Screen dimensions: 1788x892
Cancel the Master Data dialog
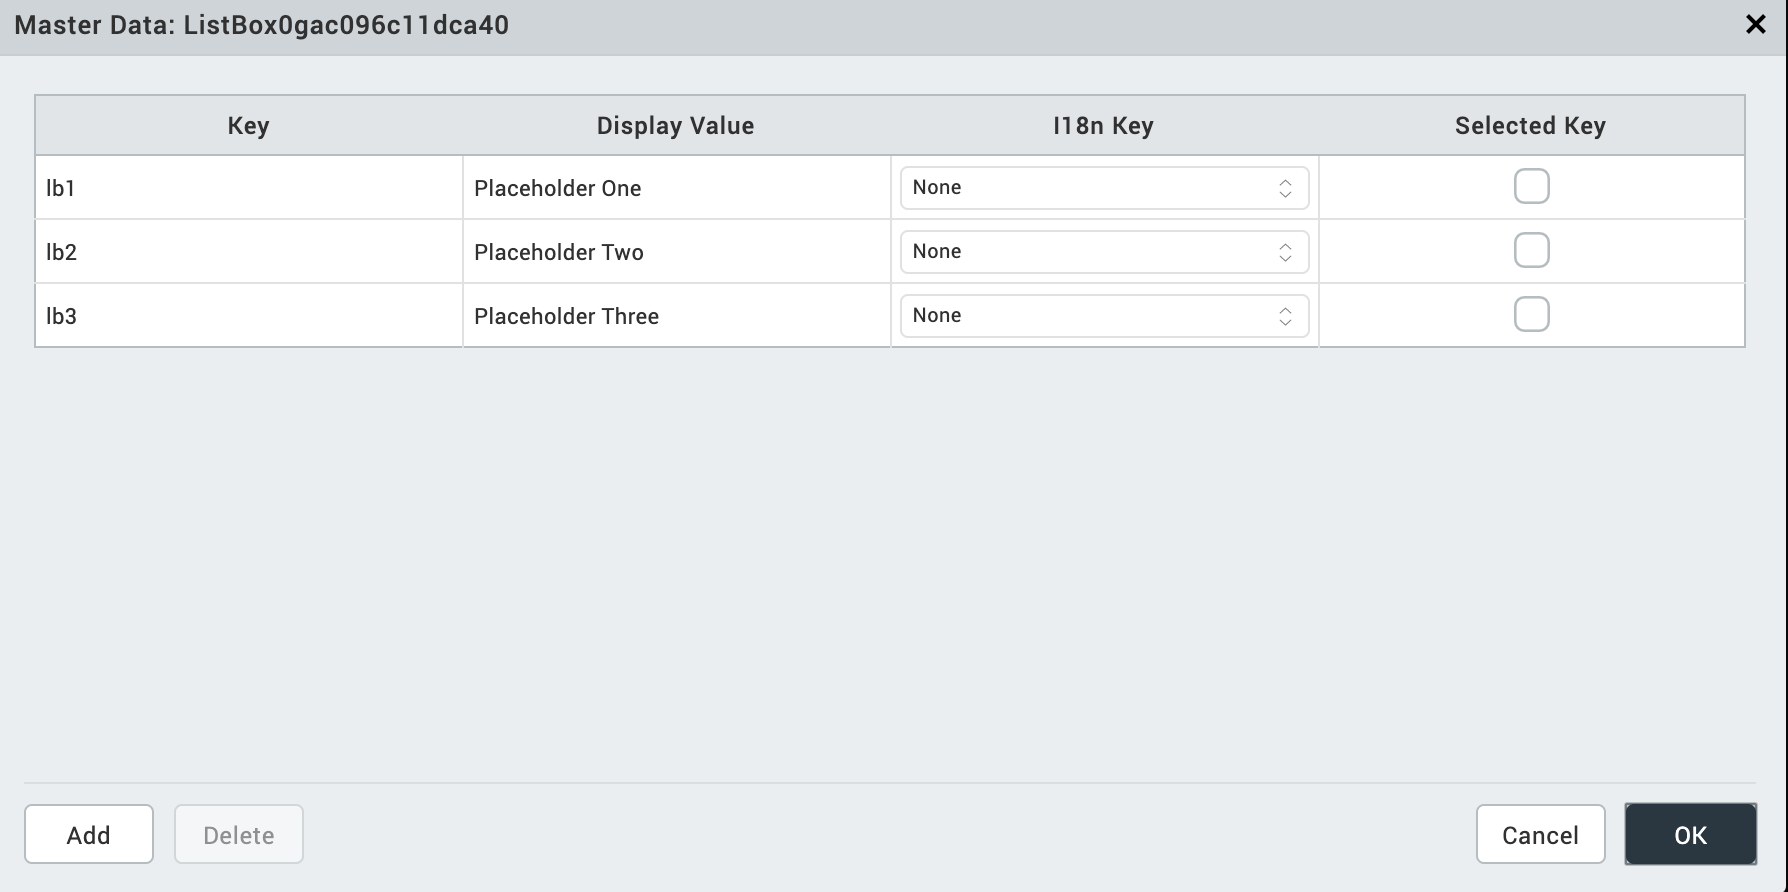[x=1540, y=835]
